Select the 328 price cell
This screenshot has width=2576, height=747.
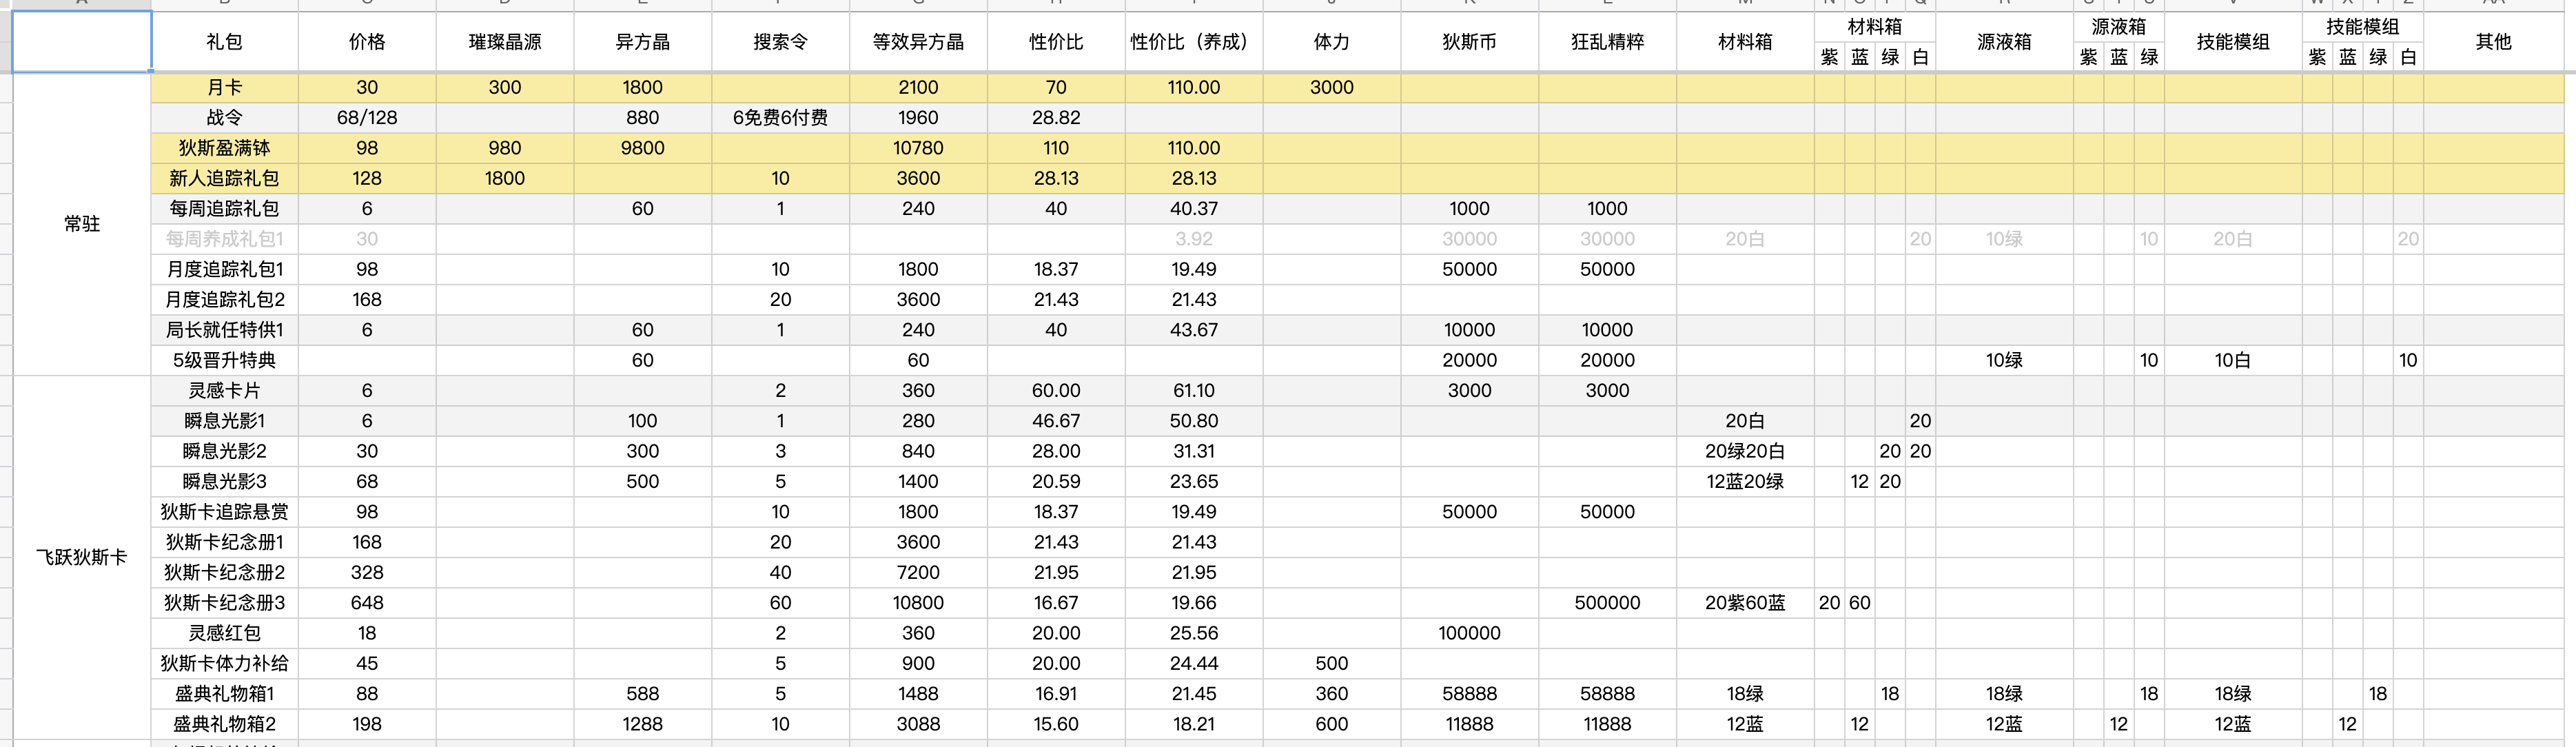367,572
